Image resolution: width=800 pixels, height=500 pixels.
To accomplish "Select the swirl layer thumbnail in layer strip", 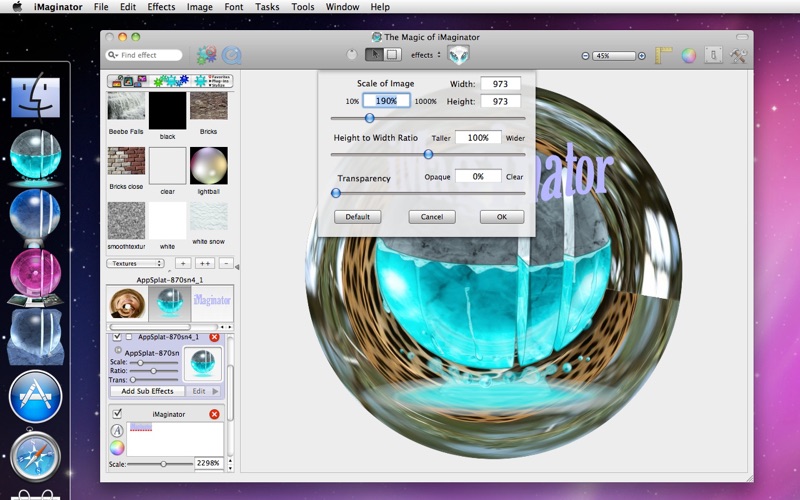I will pyautogui.click(x=127, y=303).
